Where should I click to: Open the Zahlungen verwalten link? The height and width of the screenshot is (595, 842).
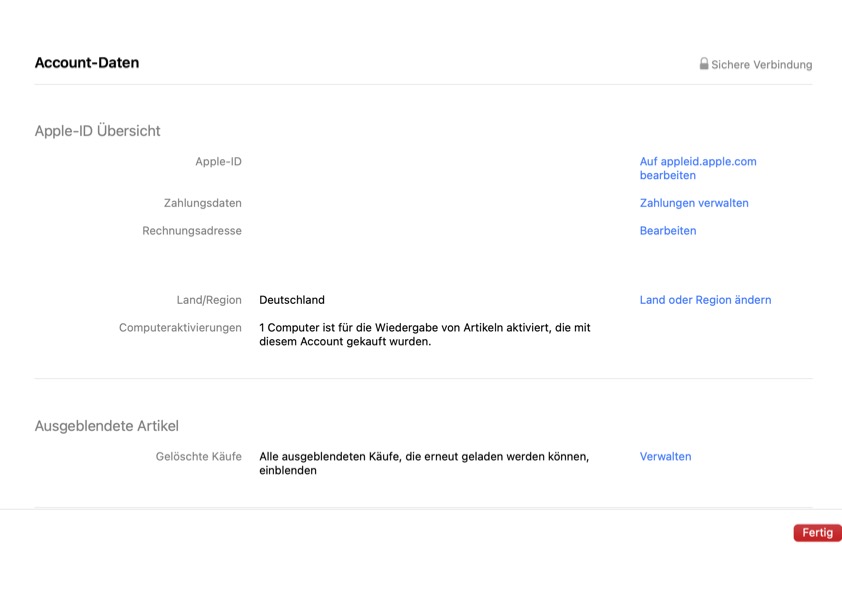tap(694, 203)
